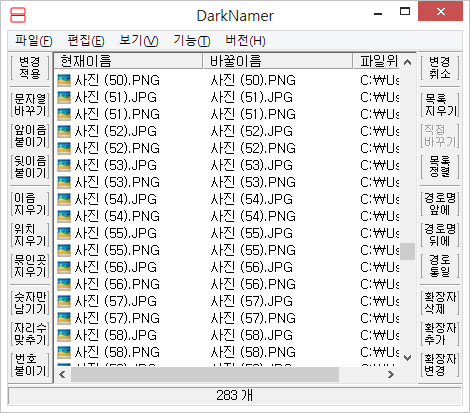Click the scroll up arrow

[407, 62]
